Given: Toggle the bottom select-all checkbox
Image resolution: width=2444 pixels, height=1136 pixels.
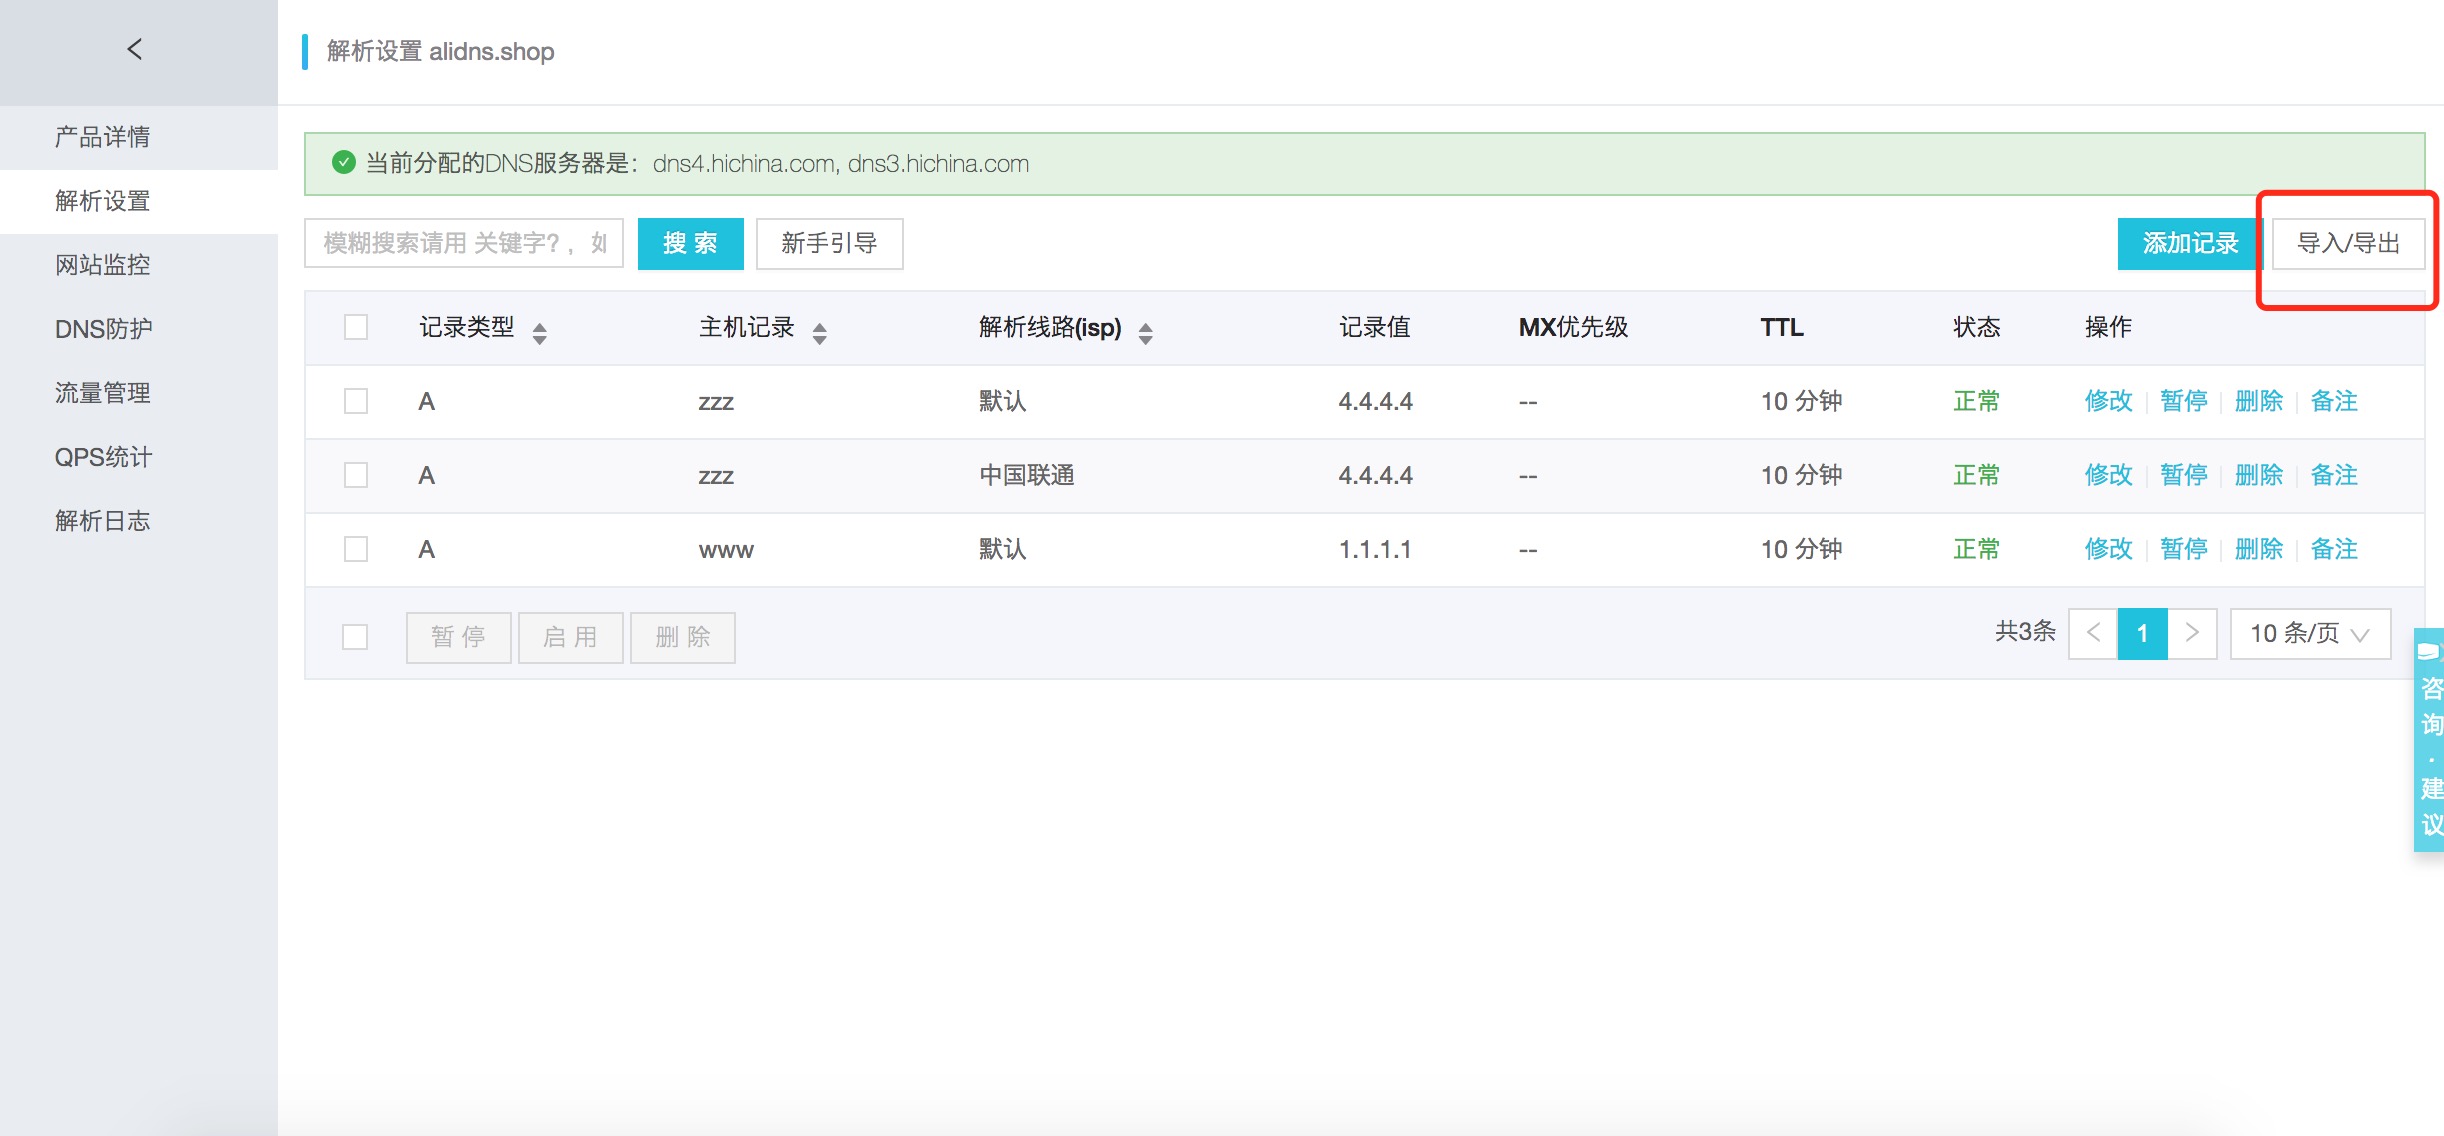Looking at the screenshot, I should click(x=355, y=637).
